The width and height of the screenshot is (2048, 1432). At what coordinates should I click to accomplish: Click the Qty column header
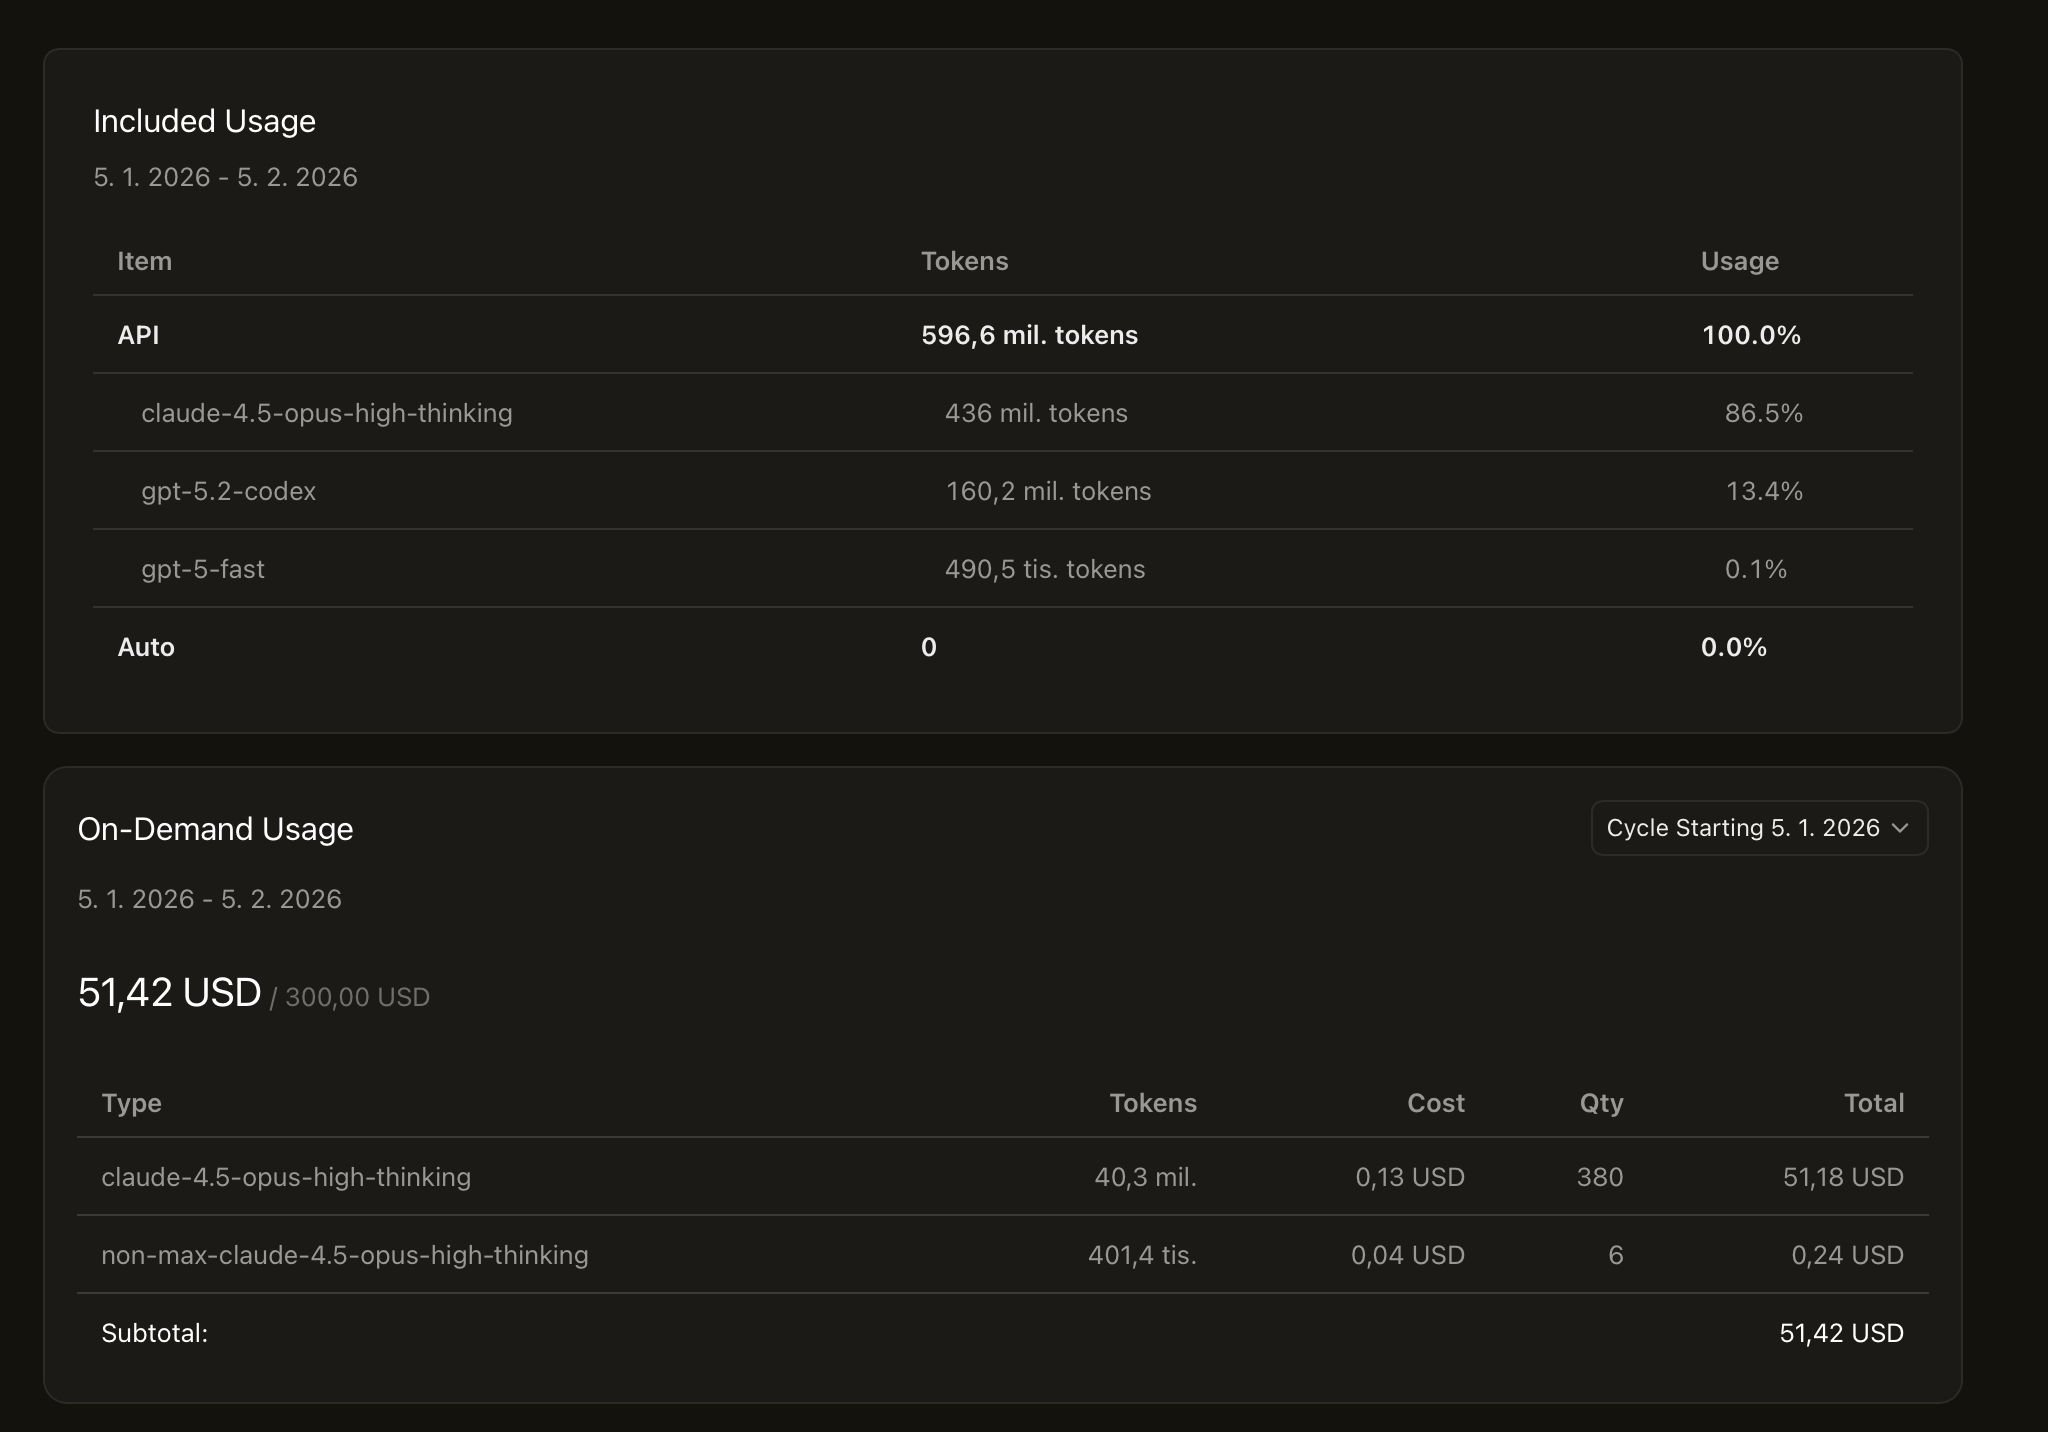1600,1103
